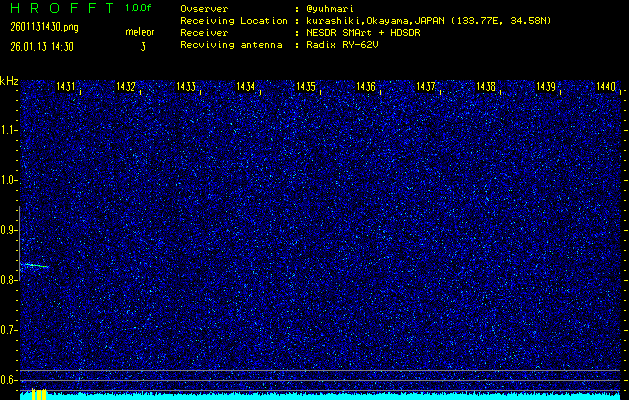Click the 1438 time tick label
Viewport: 629px width, 400px height.
point(486,87)
